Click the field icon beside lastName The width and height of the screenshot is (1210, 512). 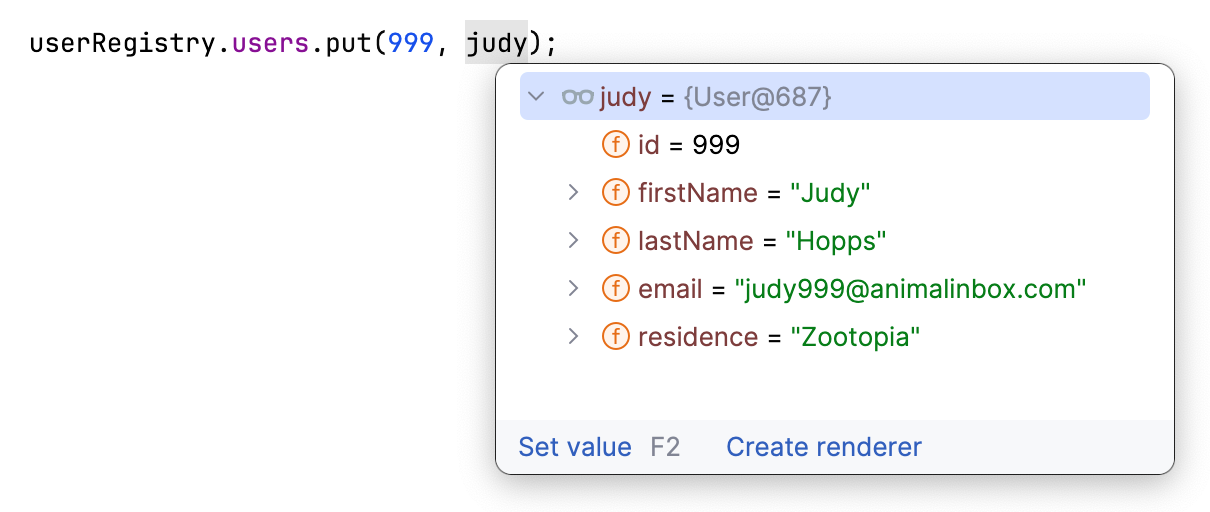click(x=616, y=240)
